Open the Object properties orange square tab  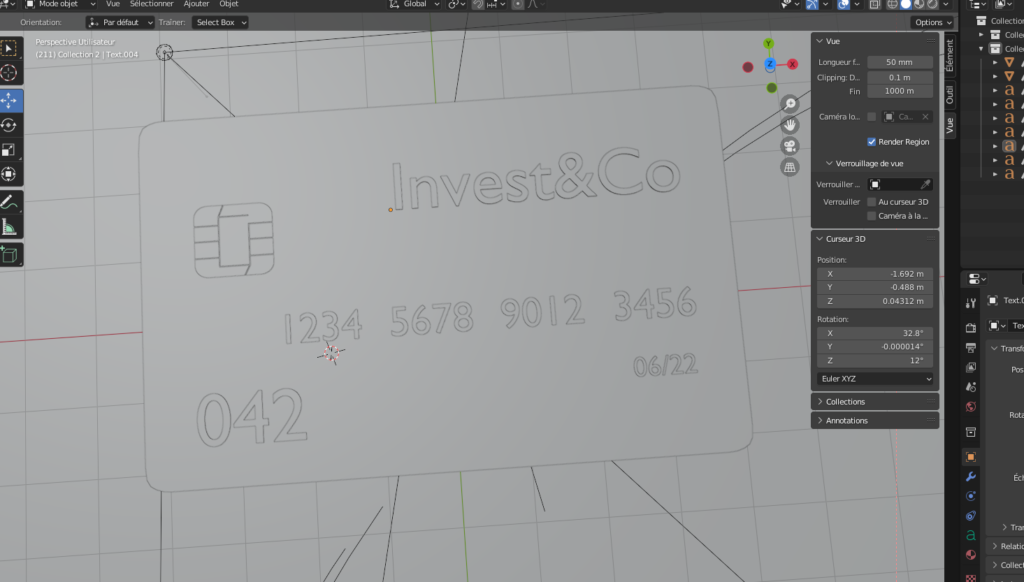pyautogui.click(x=970, y=457)
